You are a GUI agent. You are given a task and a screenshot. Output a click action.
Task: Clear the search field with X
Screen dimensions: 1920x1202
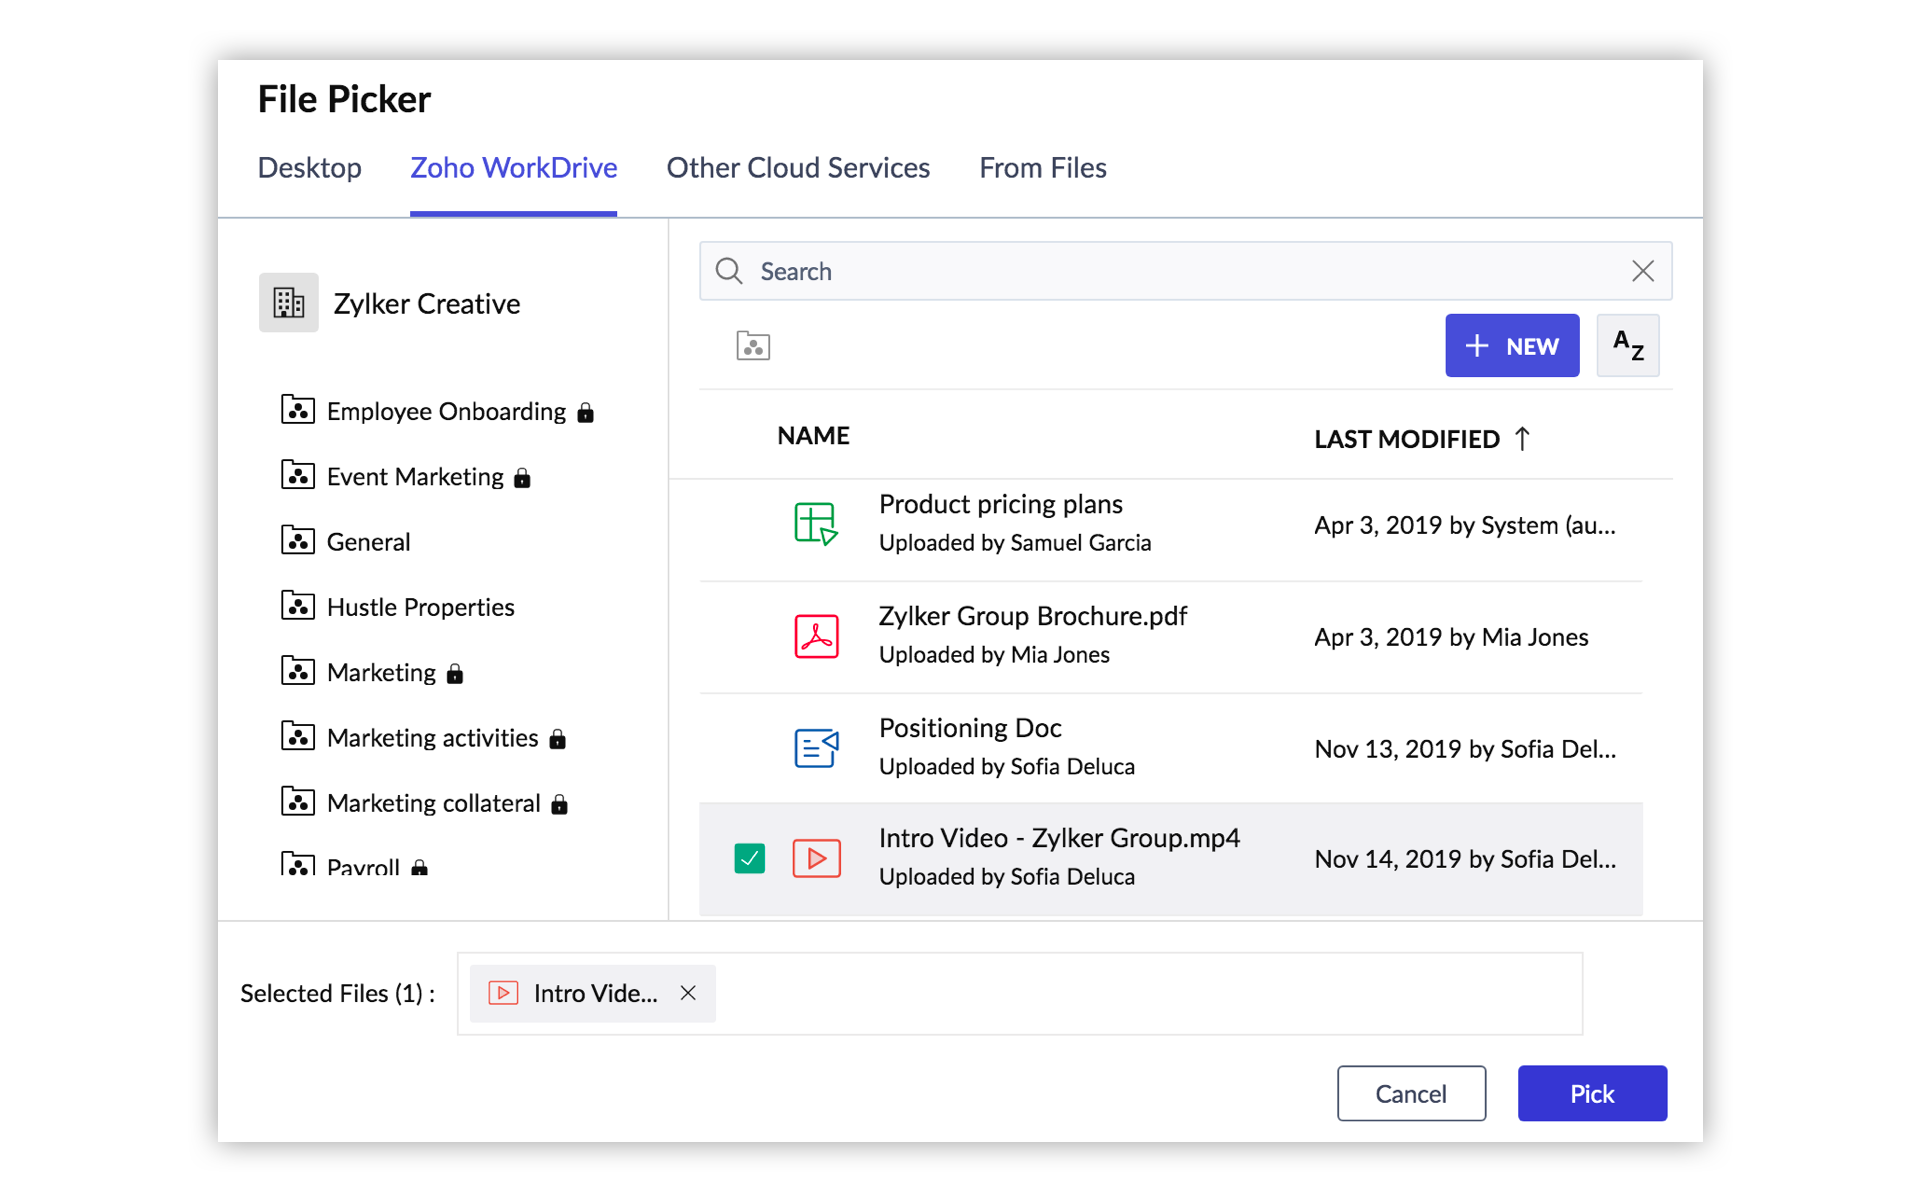tap(1642, 271)
